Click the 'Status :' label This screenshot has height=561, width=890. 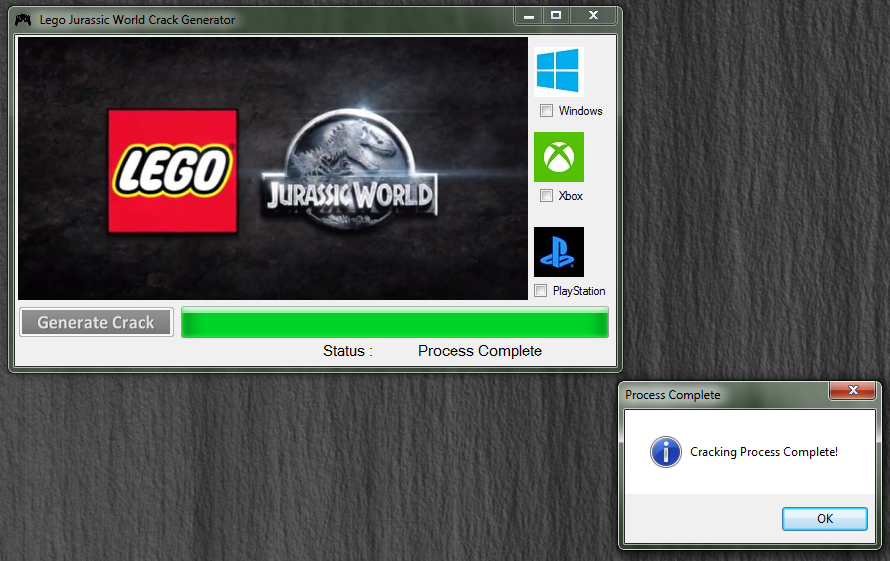pos(348,351)
